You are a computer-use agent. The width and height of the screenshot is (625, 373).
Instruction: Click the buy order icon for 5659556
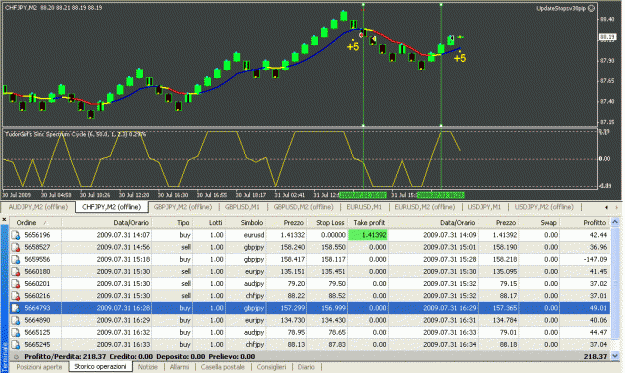click(16, 259)
